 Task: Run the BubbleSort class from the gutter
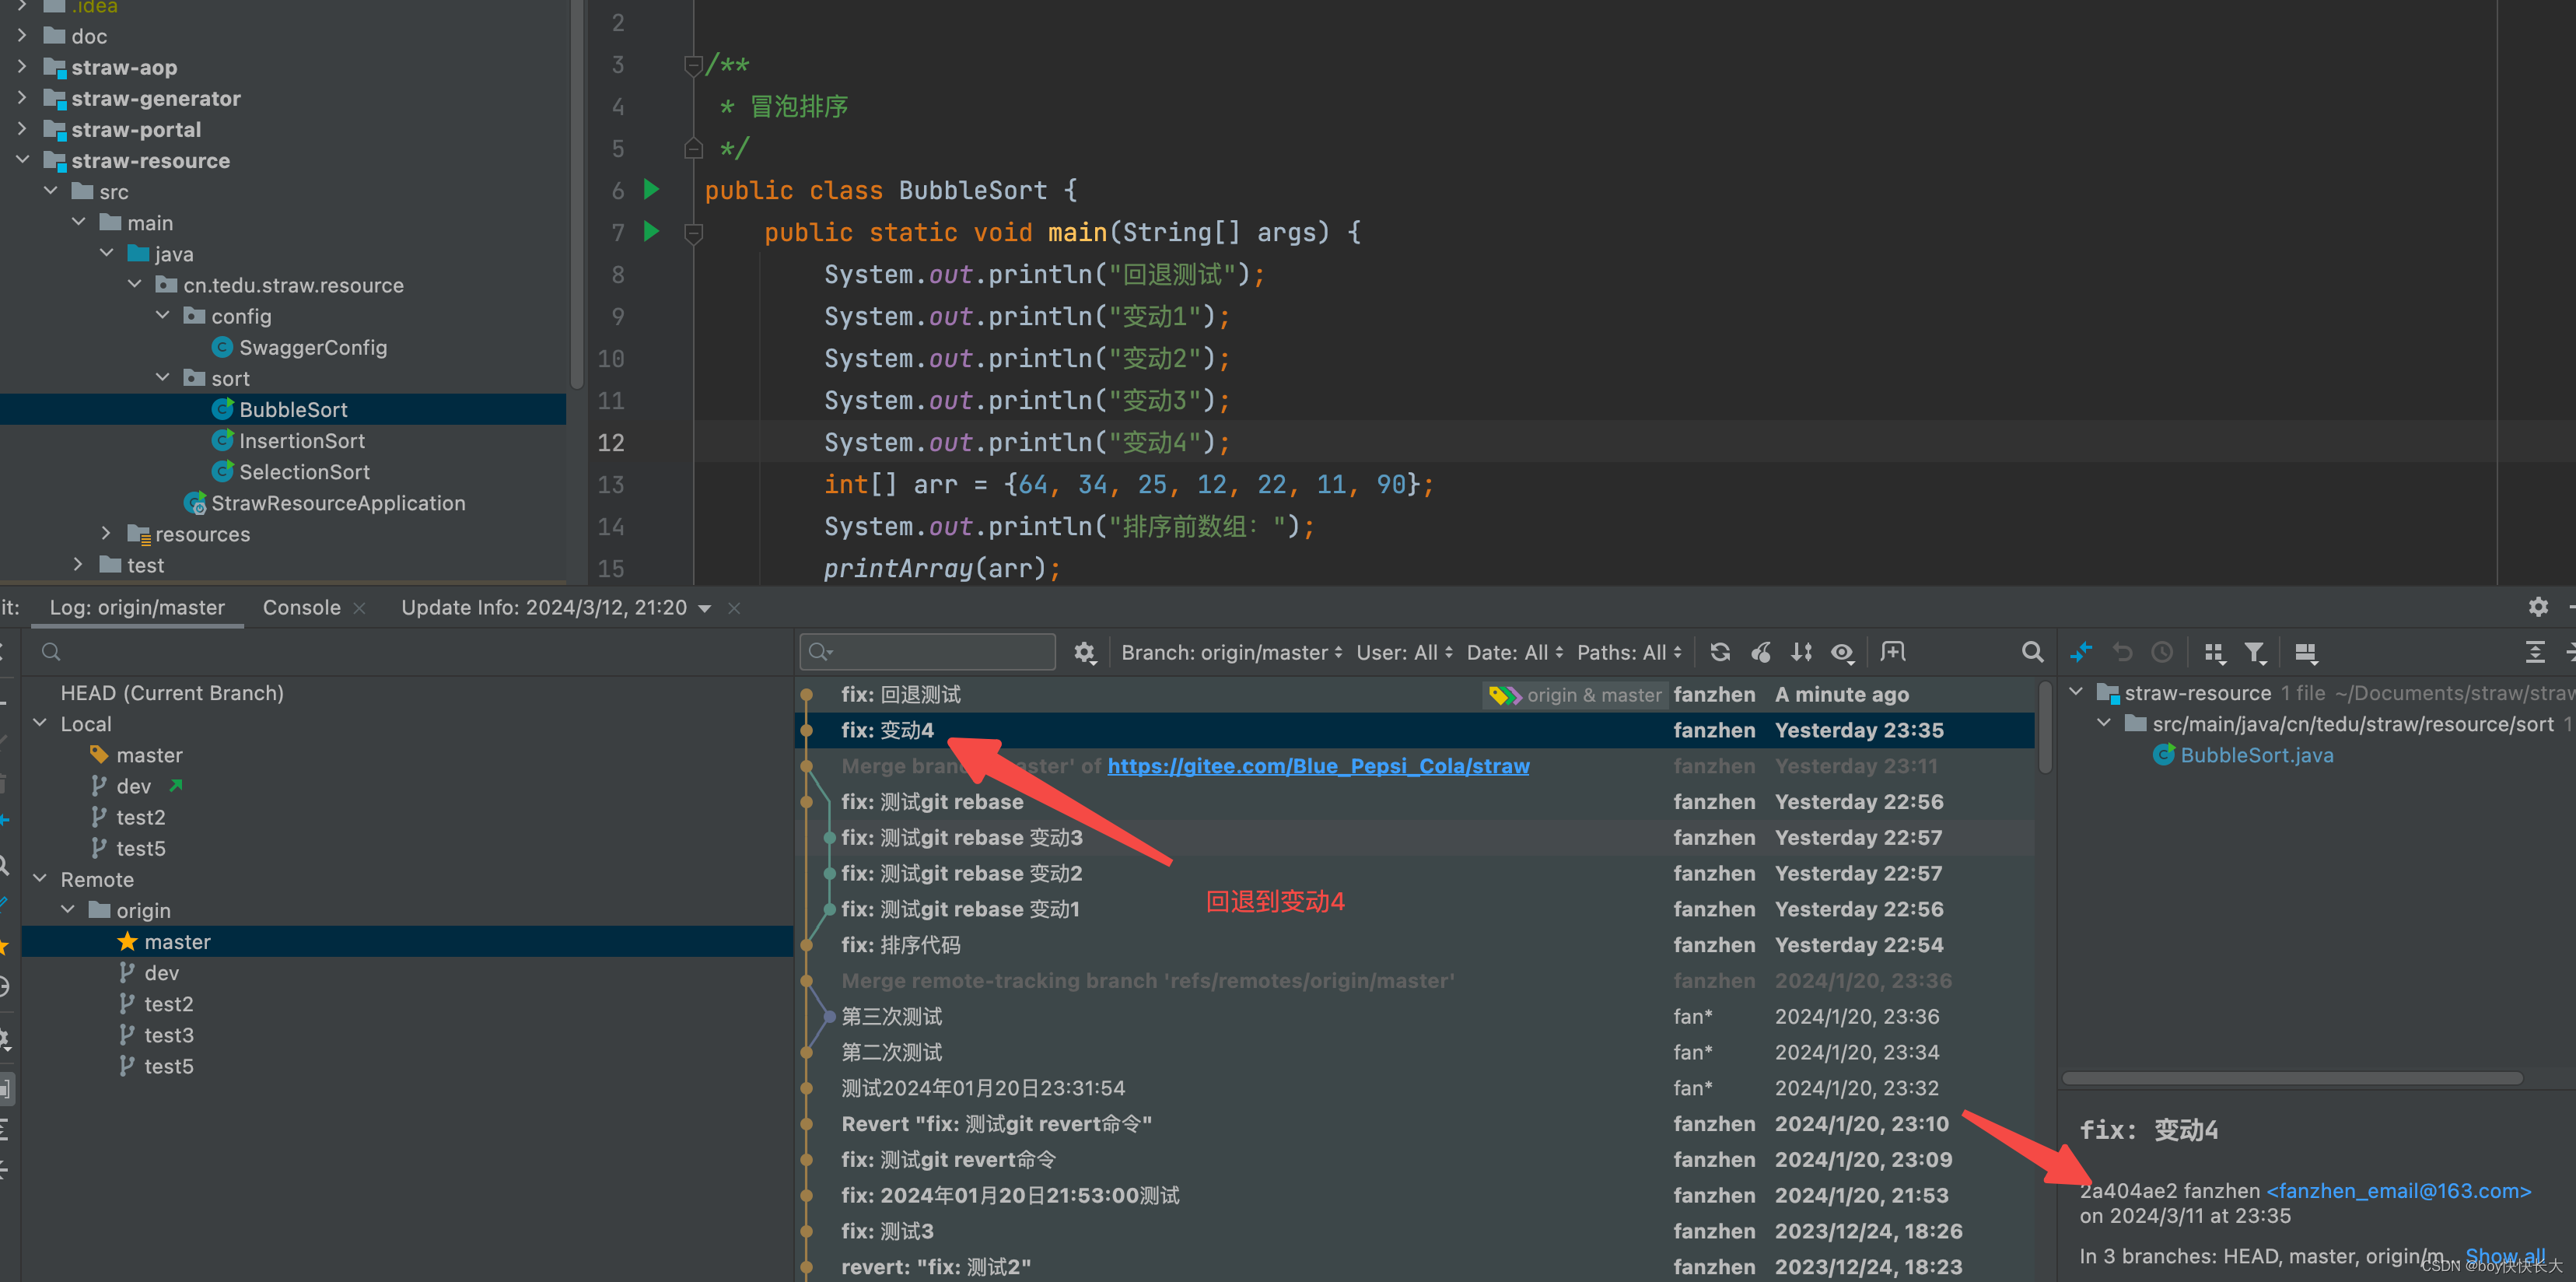(651, 189)
